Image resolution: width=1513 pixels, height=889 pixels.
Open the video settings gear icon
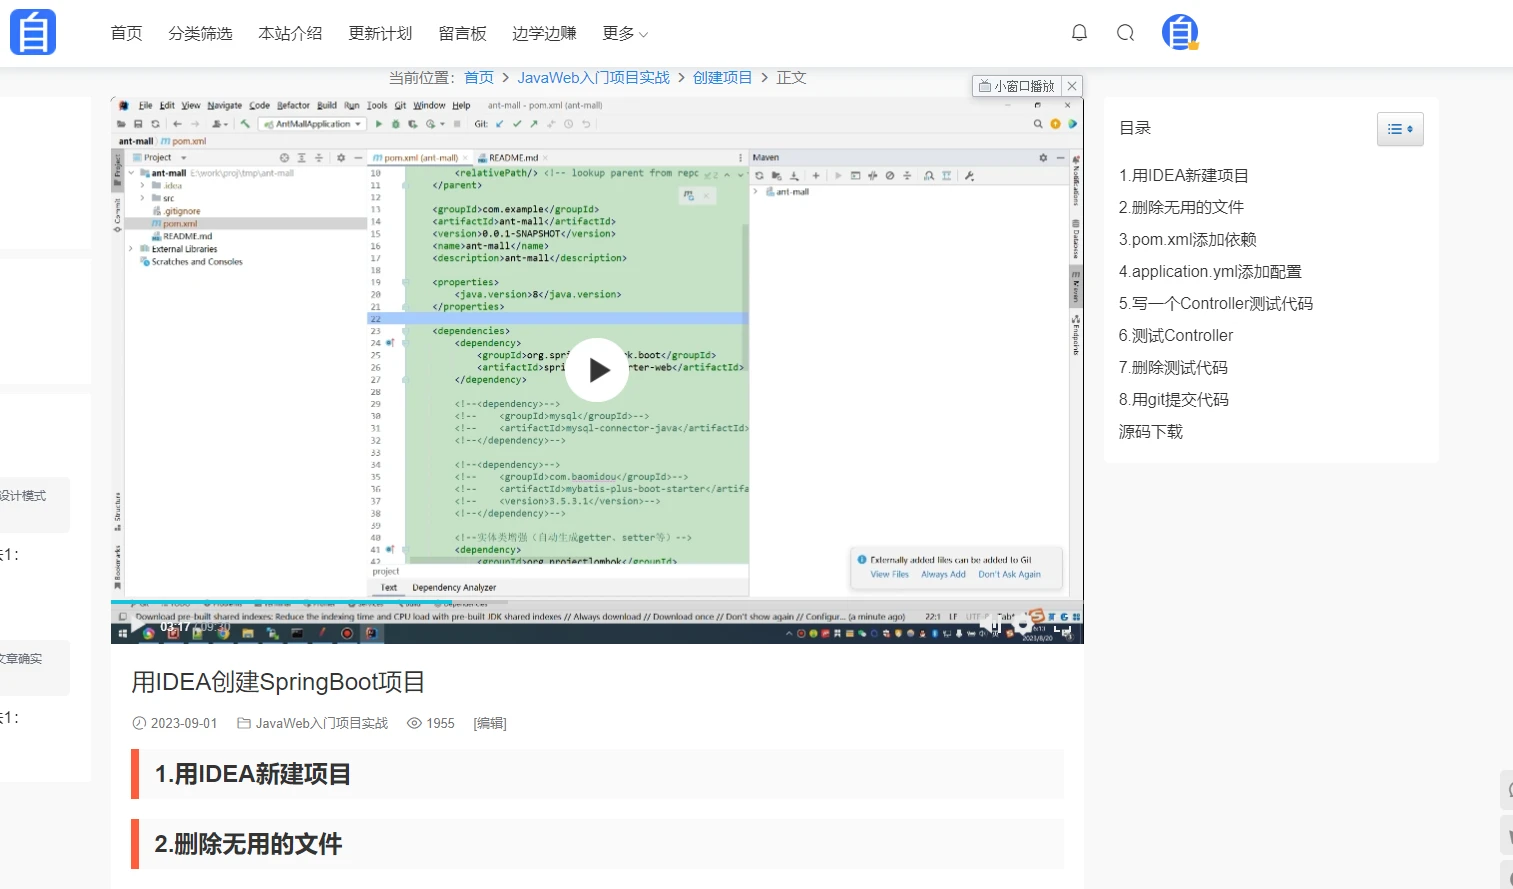click(x=1022, y=625)
